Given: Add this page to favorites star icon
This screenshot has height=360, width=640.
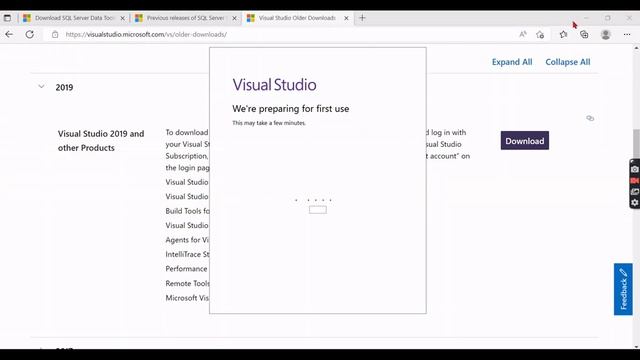Looking at the screenshot, I should (x=540, y=35).
